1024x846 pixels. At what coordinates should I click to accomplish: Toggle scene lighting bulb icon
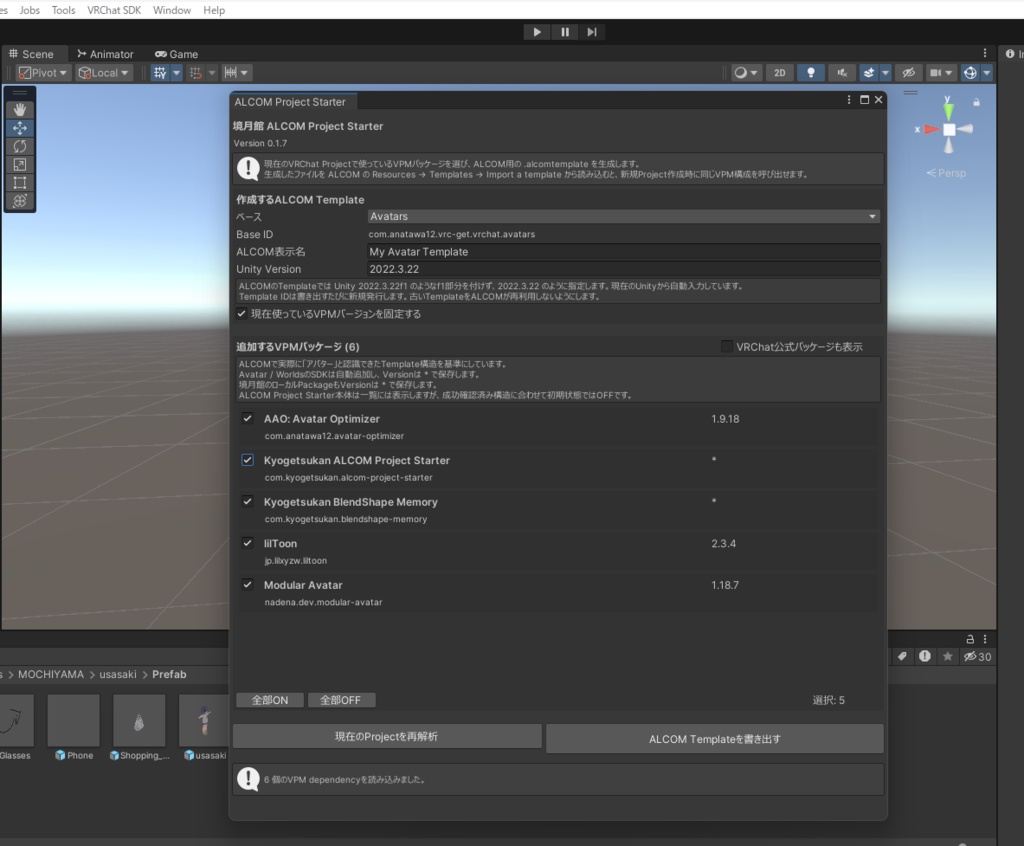(811, 73)
